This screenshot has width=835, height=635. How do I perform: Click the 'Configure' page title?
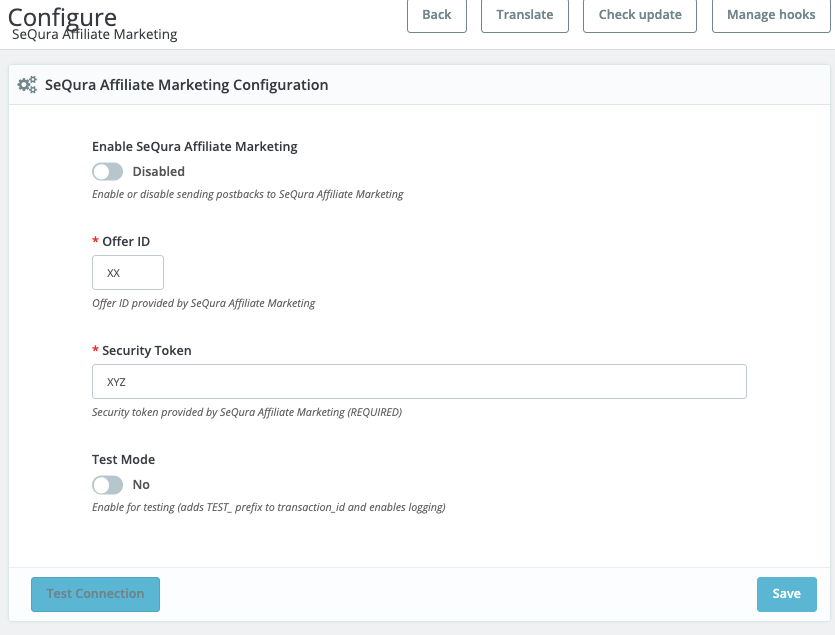click(x=62, y=17)
